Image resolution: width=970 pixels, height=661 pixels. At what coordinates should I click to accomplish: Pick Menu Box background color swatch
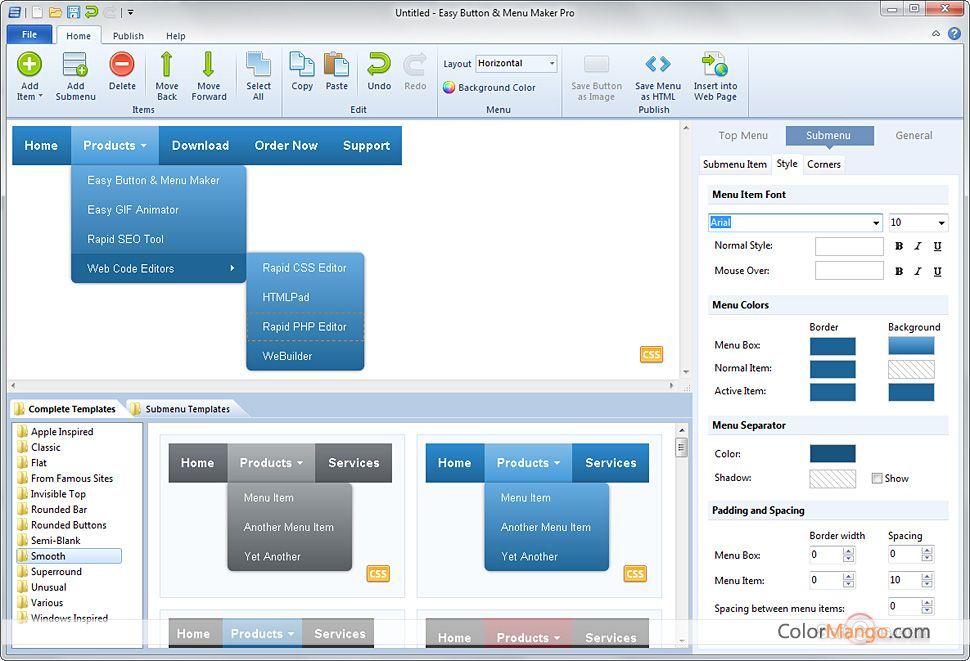point(911,346)
